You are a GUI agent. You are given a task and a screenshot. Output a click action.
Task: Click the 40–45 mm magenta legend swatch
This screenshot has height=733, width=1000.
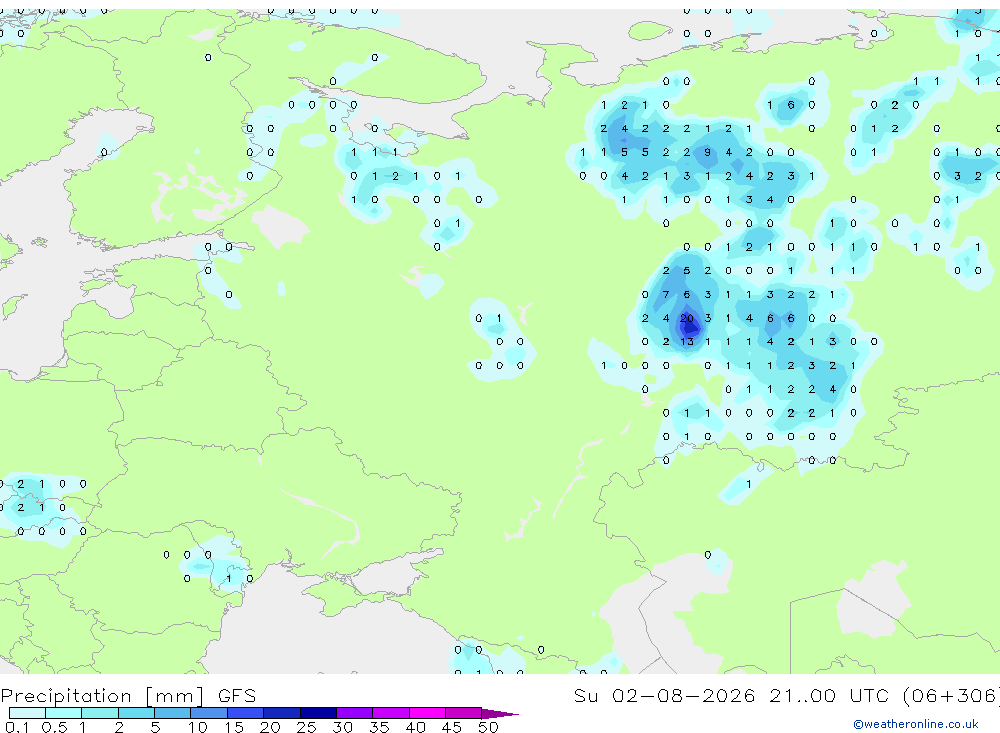point(427,713)
